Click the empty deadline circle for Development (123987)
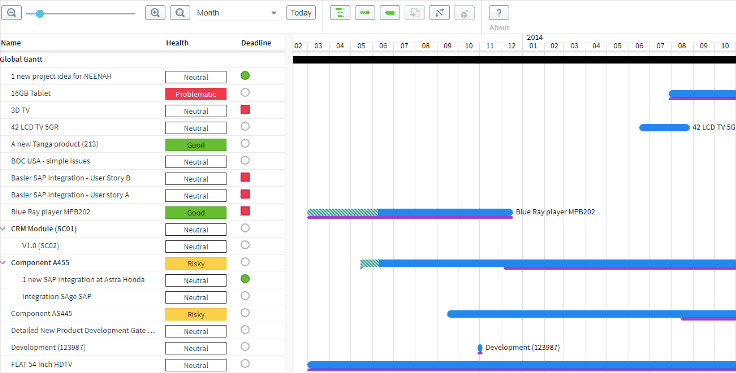 tap(245, 346)
